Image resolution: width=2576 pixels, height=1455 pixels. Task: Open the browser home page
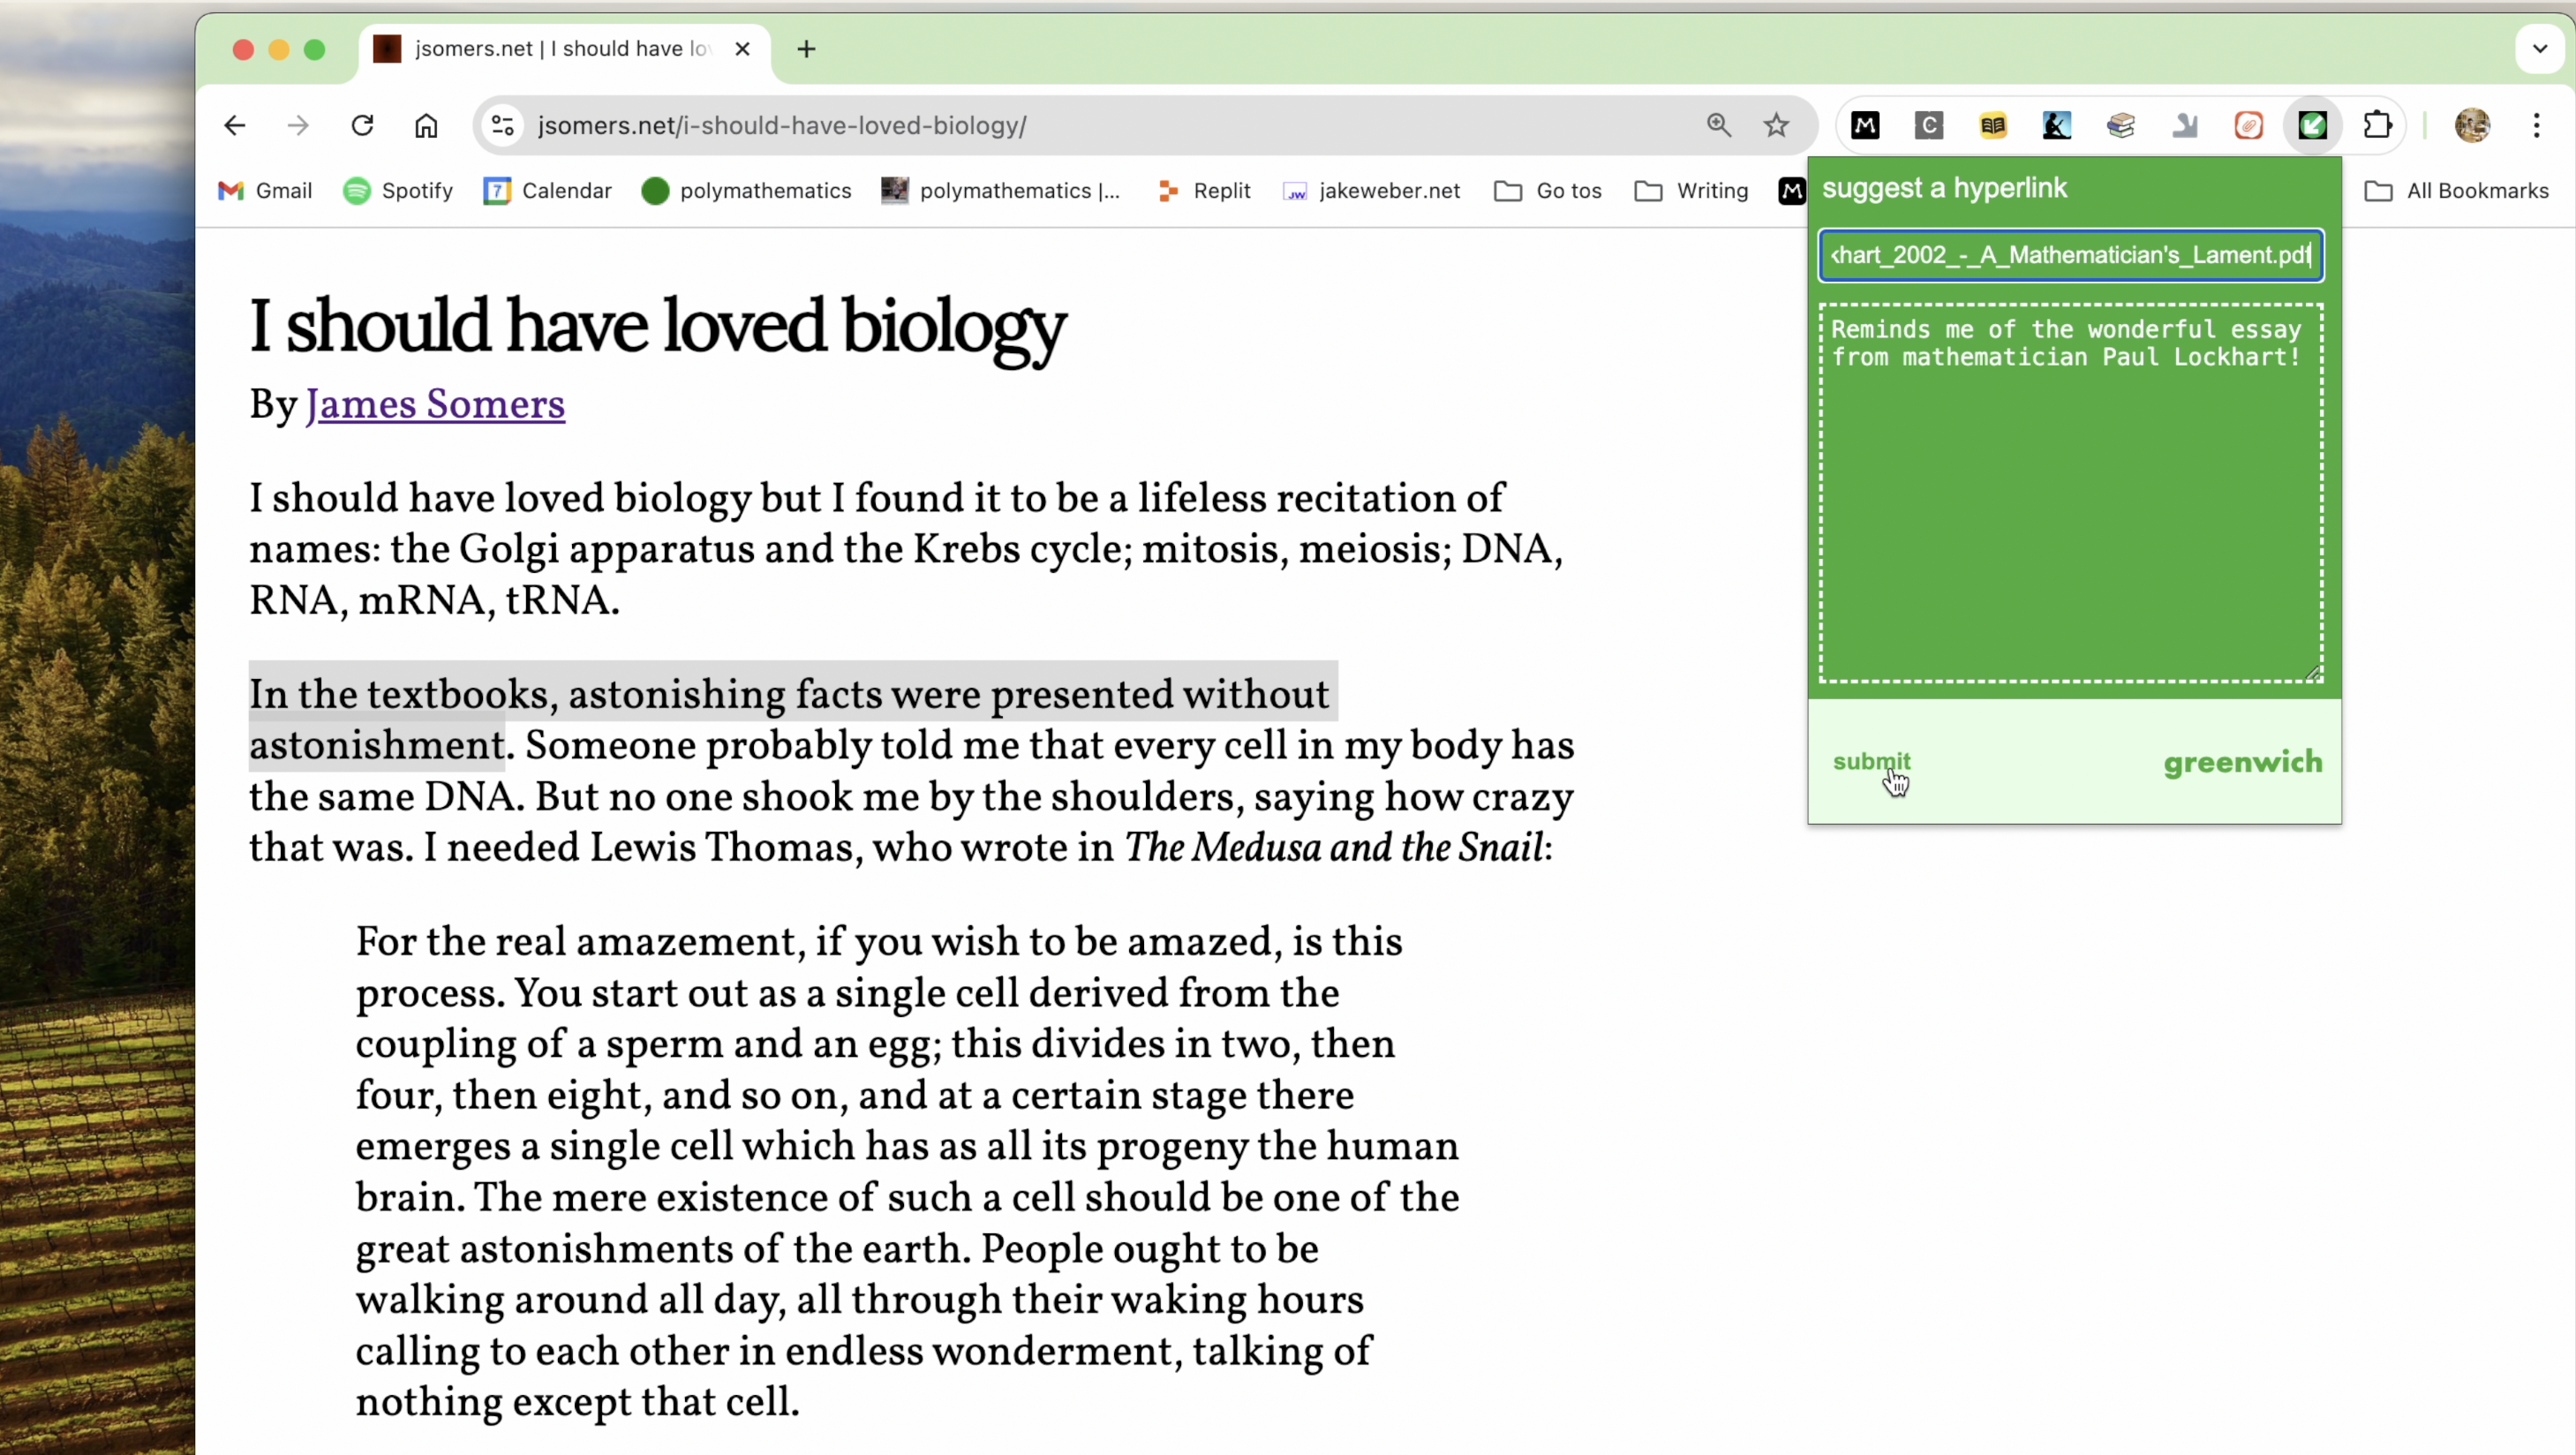coord(426,125)
